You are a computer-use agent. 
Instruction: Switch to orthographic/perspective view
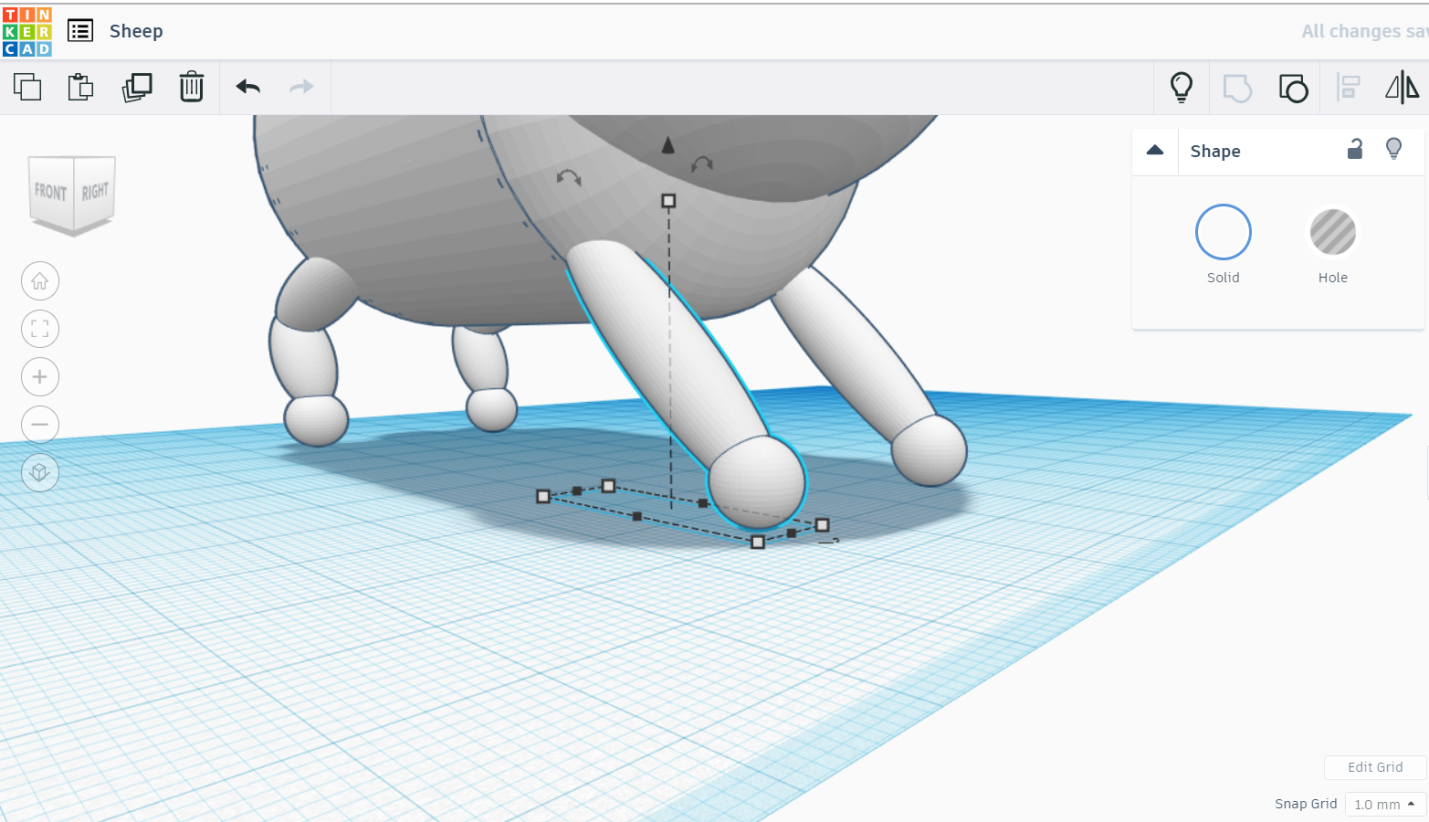[40, 473]
